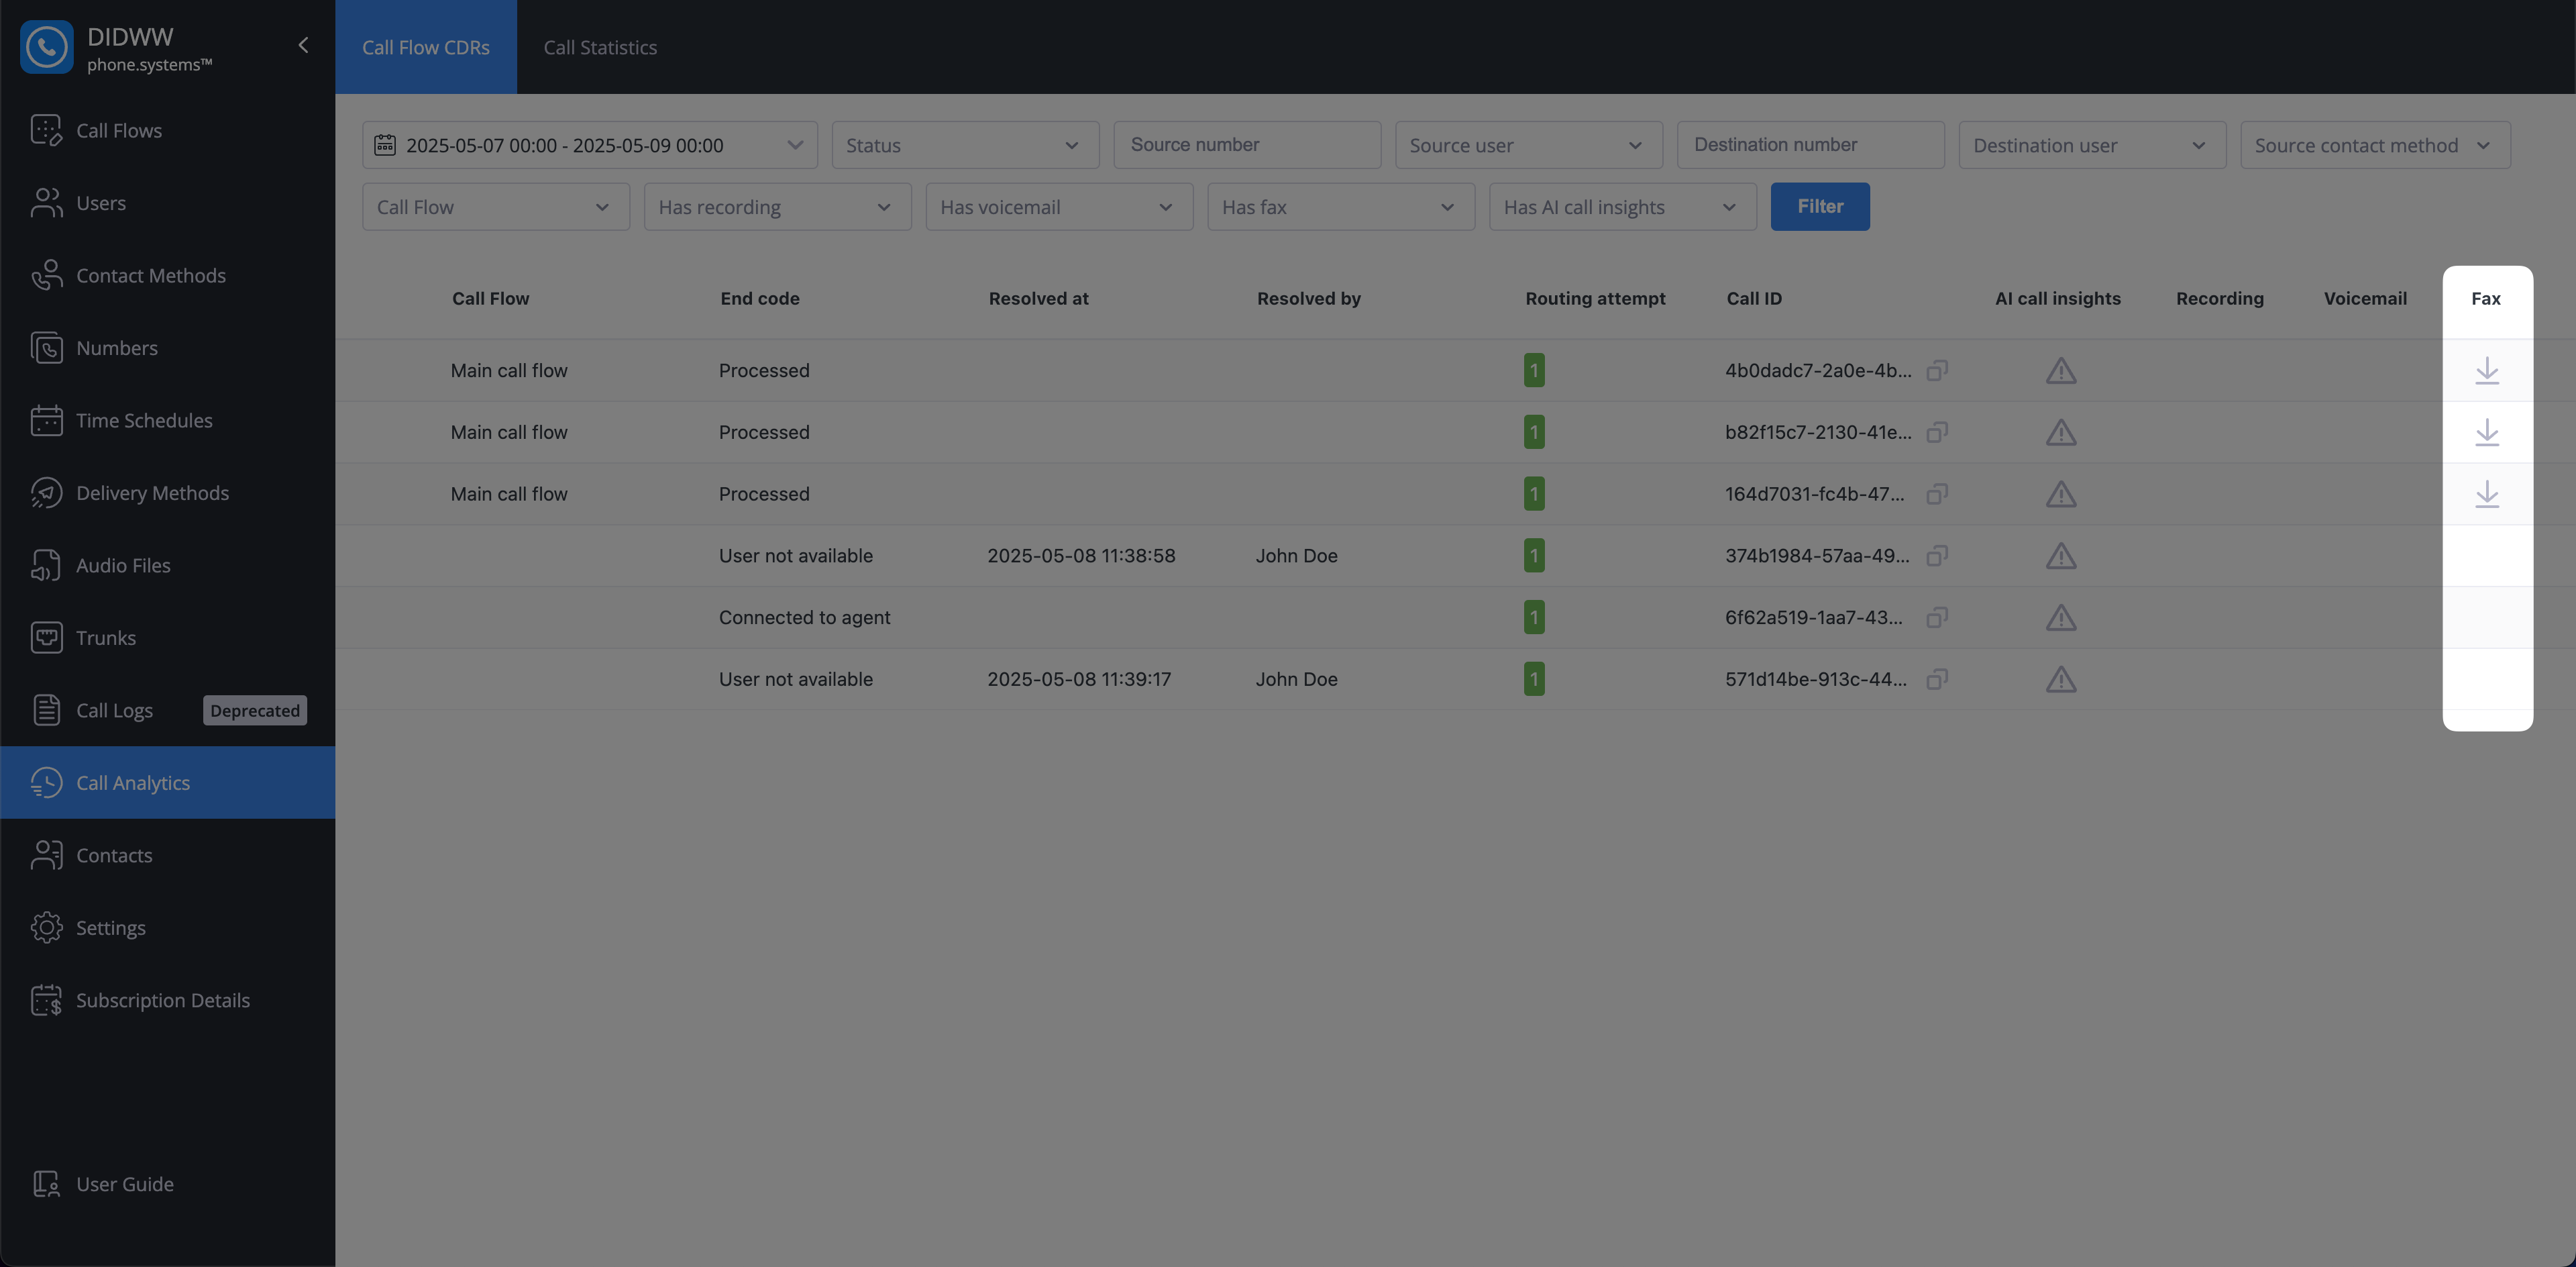Navigate to Trunks
2576x1267 pixels.
[x=168, y=638]
